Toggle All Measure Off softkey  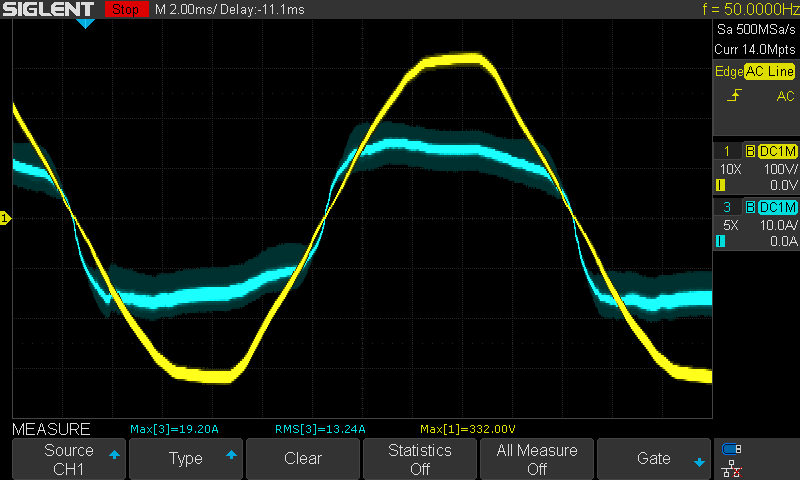click(x=537, y=459)
